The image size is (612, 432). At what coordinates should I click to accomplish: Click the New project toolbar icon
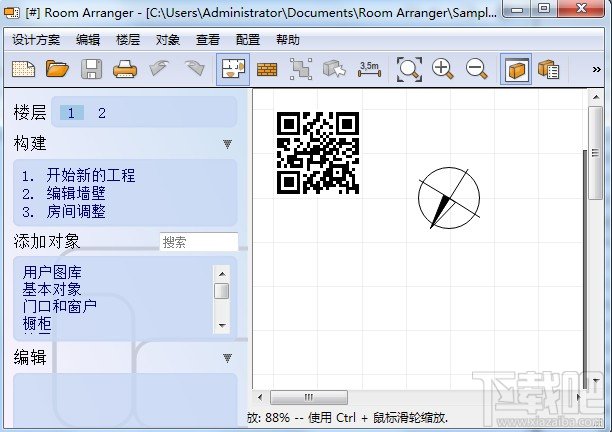23,69
